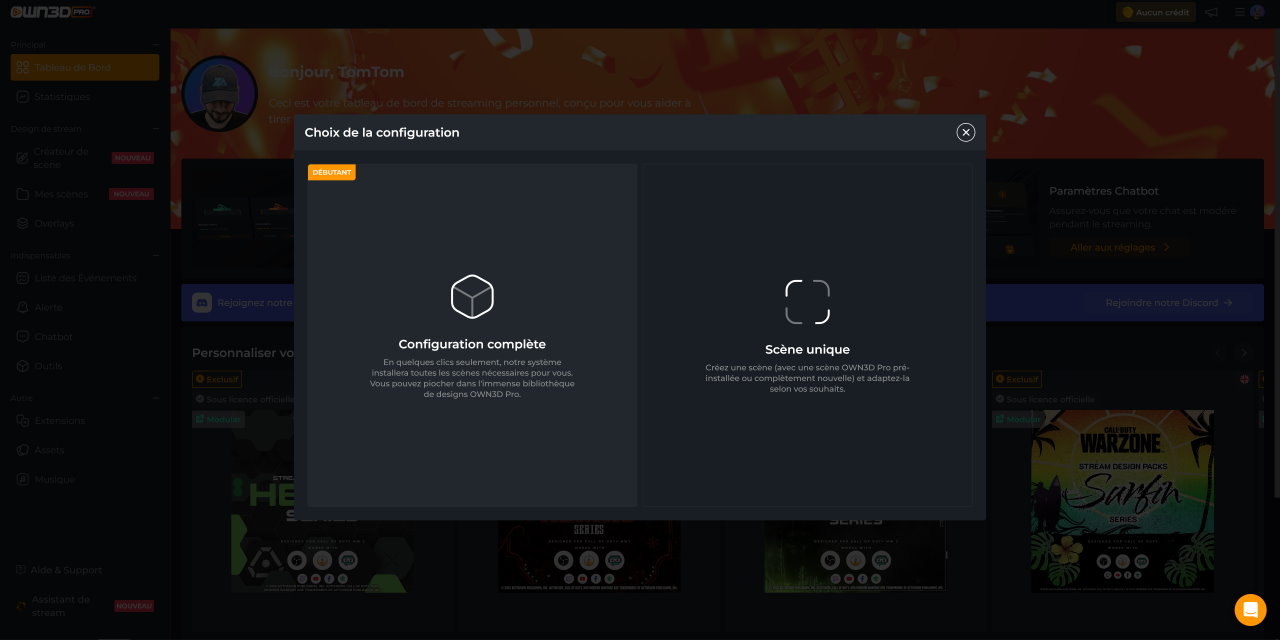This screenshot has width=1280, height=640.
Task: Open Créateur de scène in the sidebar
Action: point(85,158)
